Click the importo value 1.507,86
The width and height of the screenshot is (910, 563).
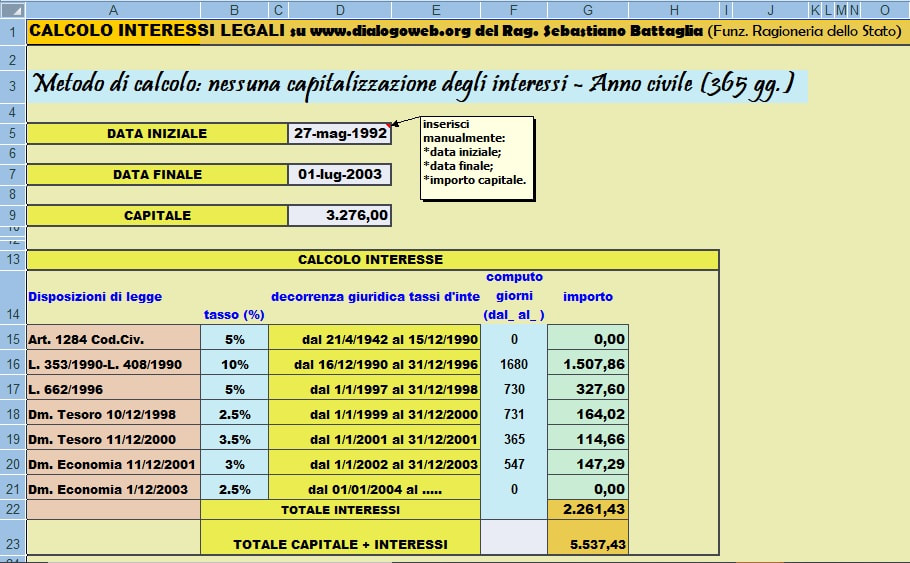click(588, 365)
